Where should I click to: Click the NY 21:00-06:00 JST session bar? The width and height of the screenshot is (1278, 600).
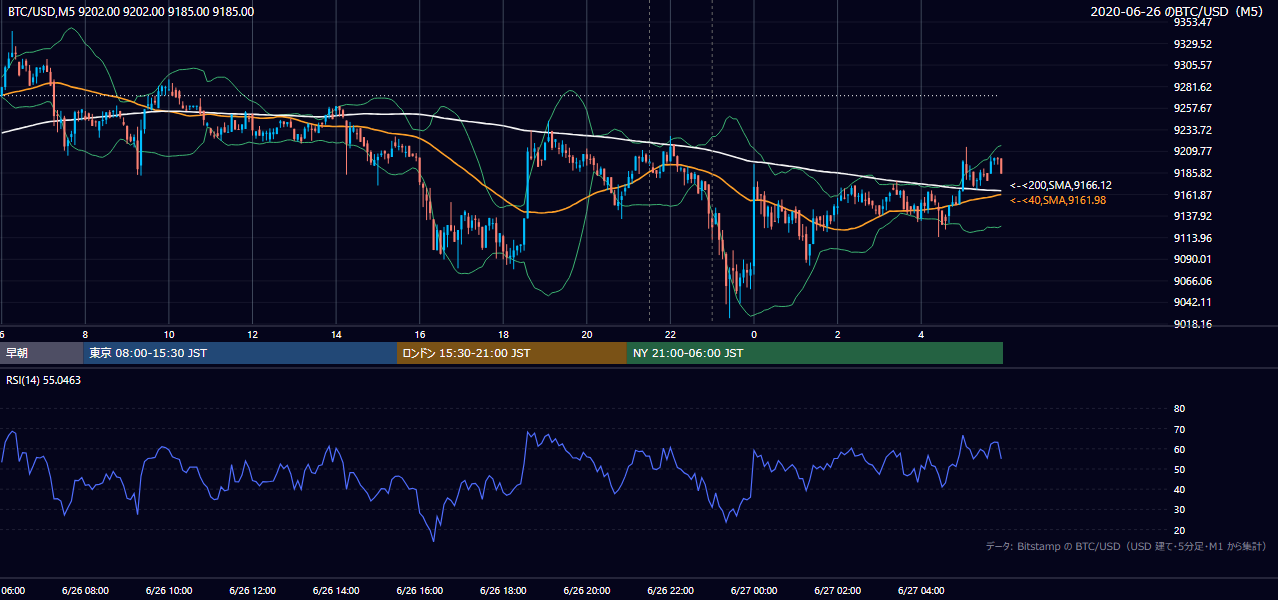click(x=815, y=353)
